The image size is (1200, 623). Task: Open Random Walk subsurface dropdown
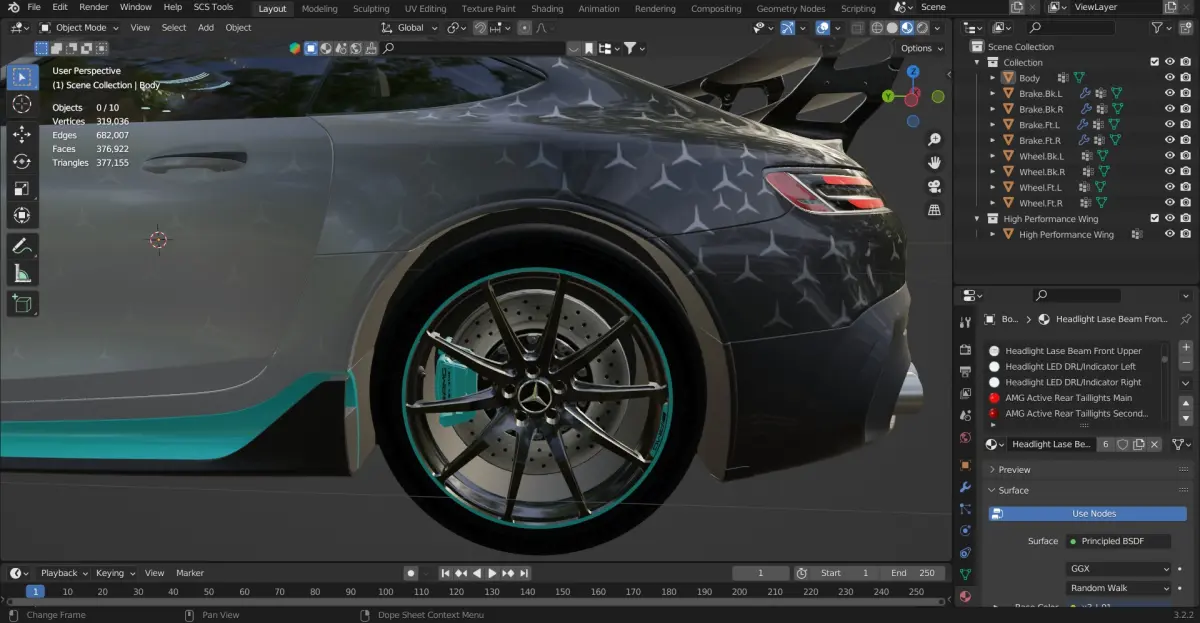coord(1118,588)
